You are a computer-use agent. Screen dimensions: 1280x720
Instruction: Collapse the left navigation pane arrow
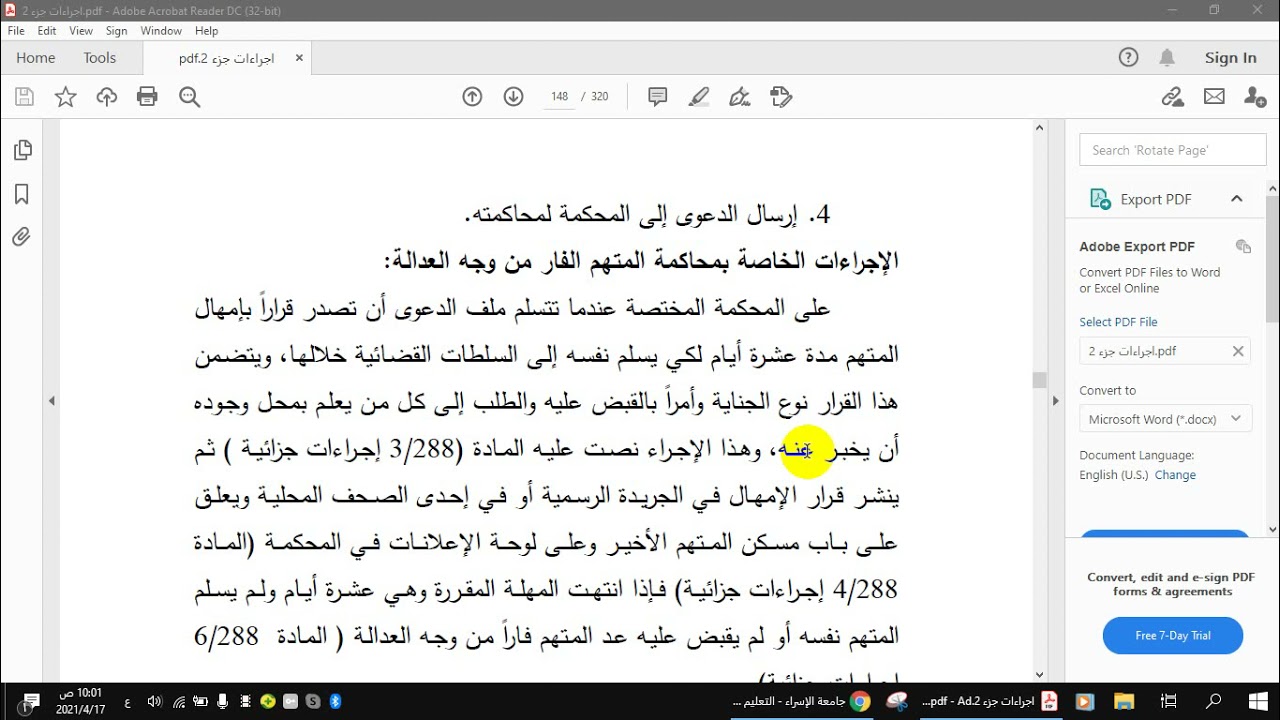(x=51, y=400)
